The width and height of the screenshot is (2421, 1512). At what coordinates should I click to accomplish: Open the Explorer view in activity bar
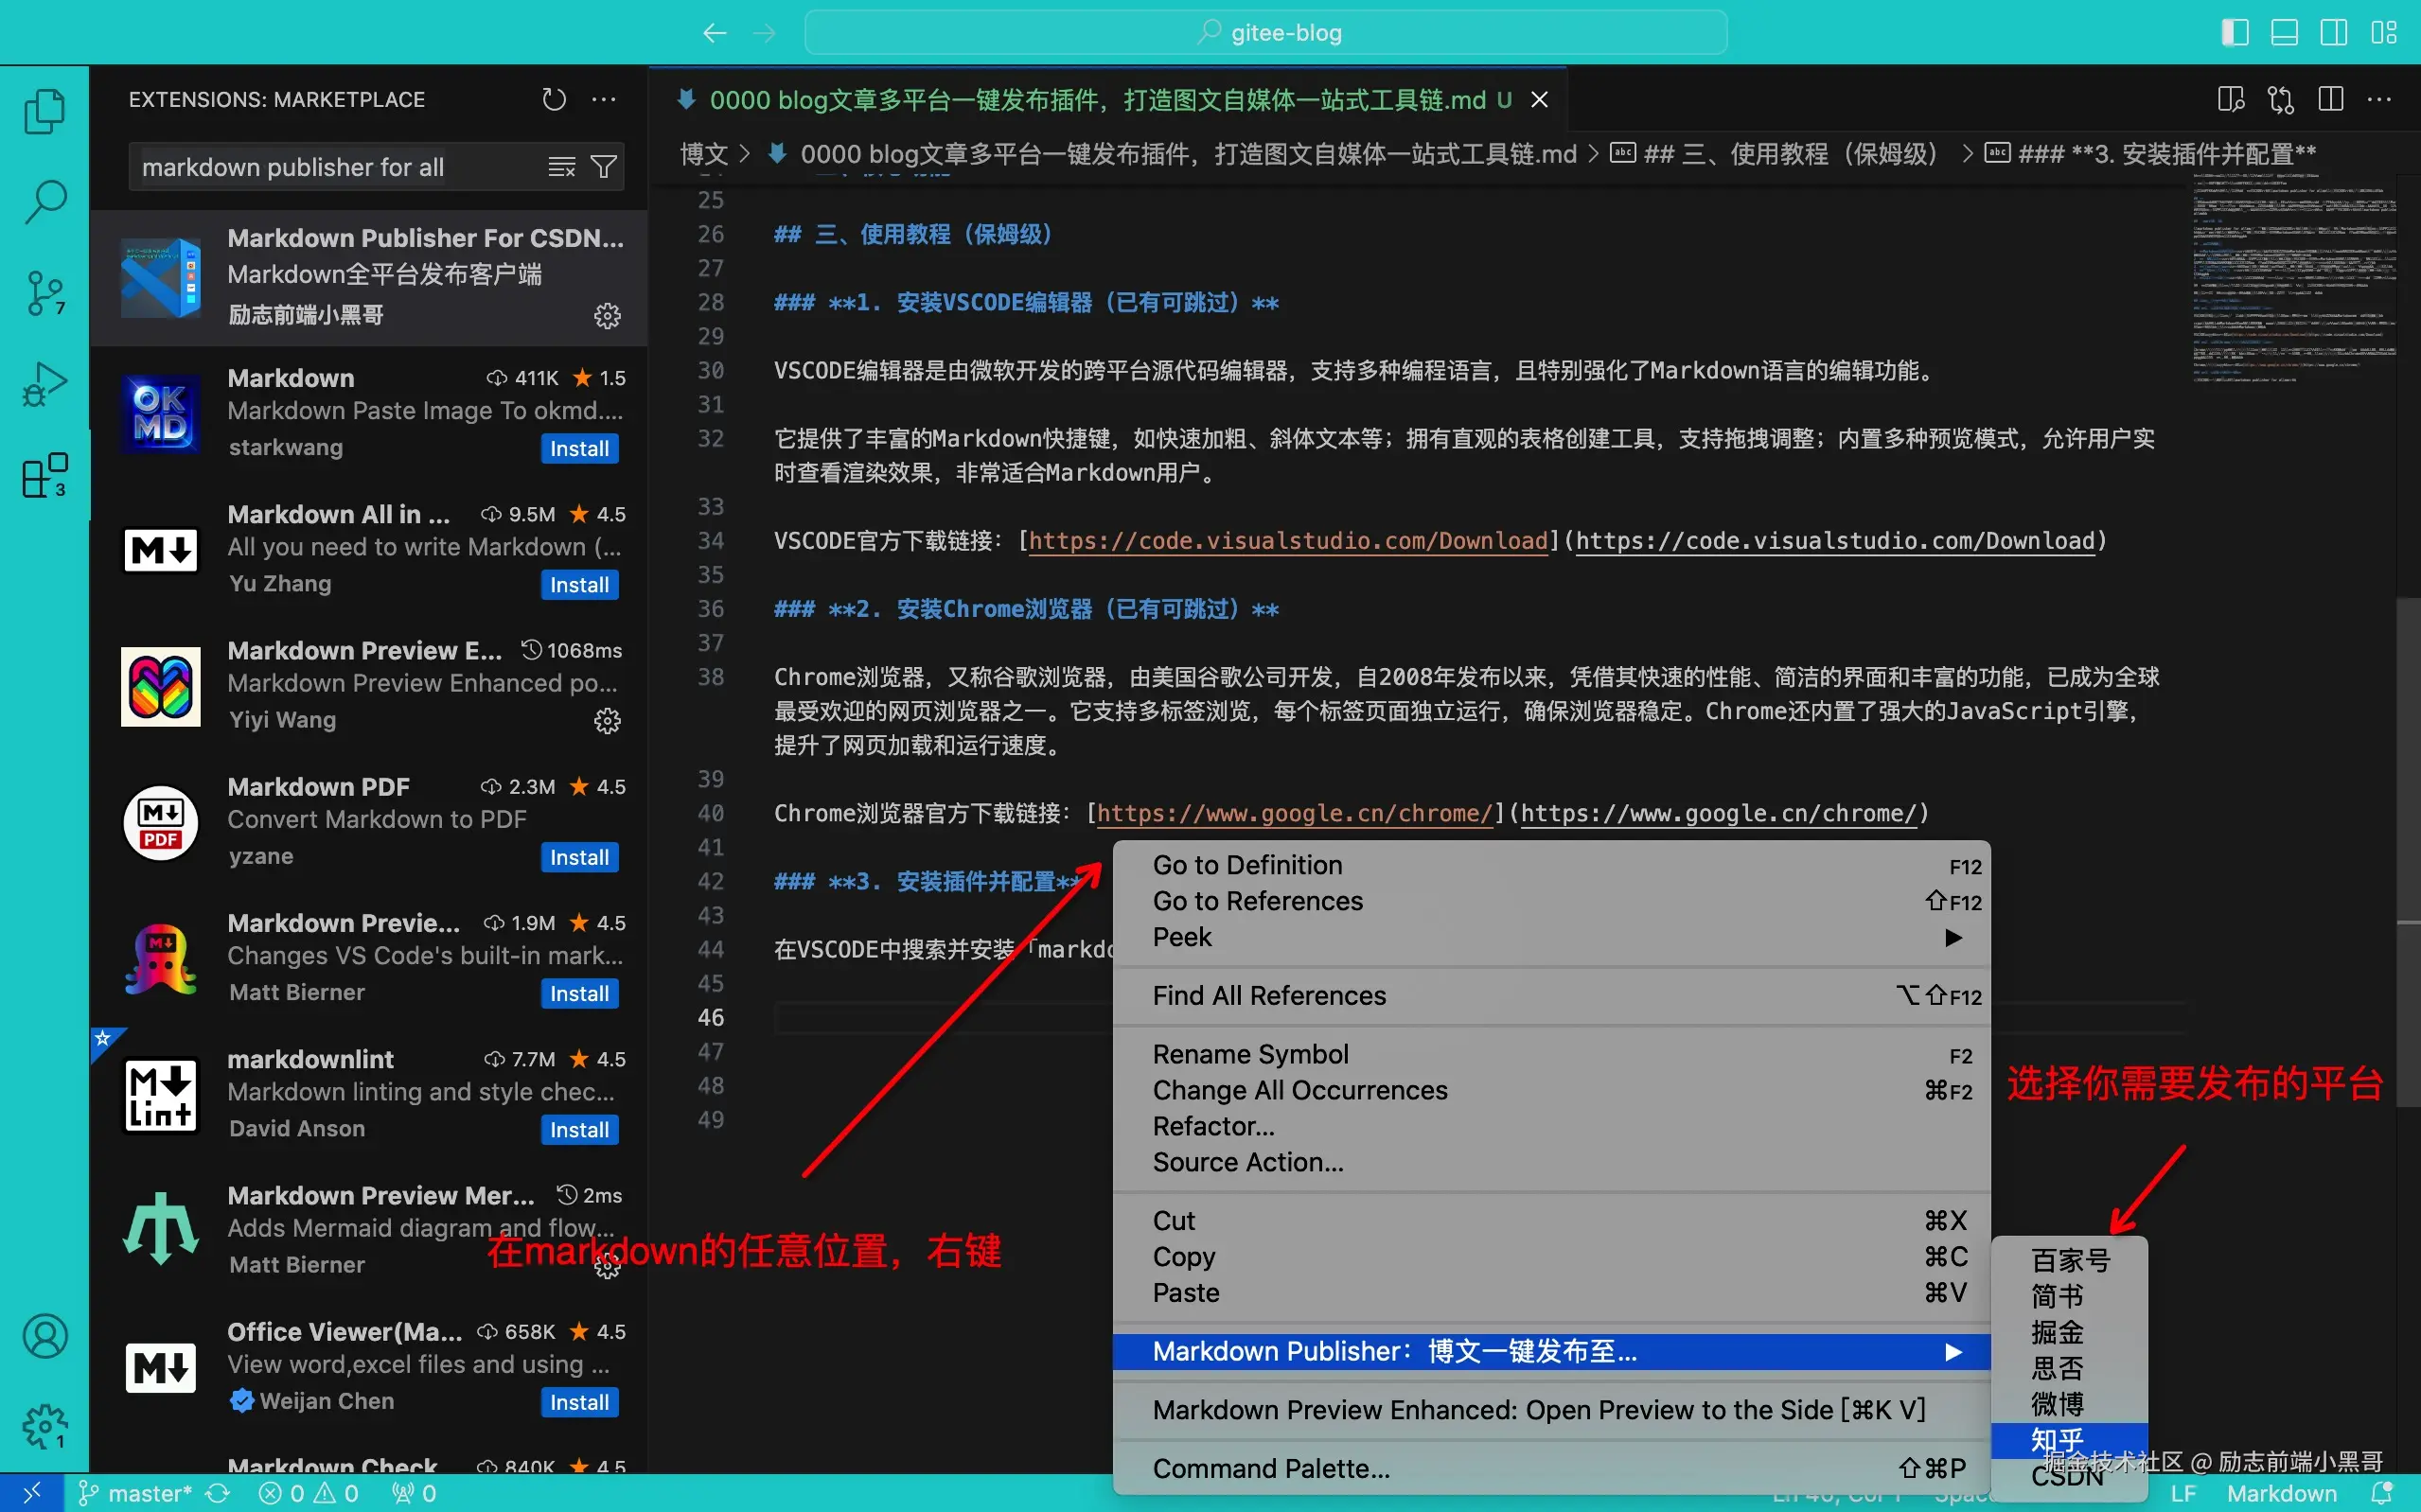coord(44,111)
